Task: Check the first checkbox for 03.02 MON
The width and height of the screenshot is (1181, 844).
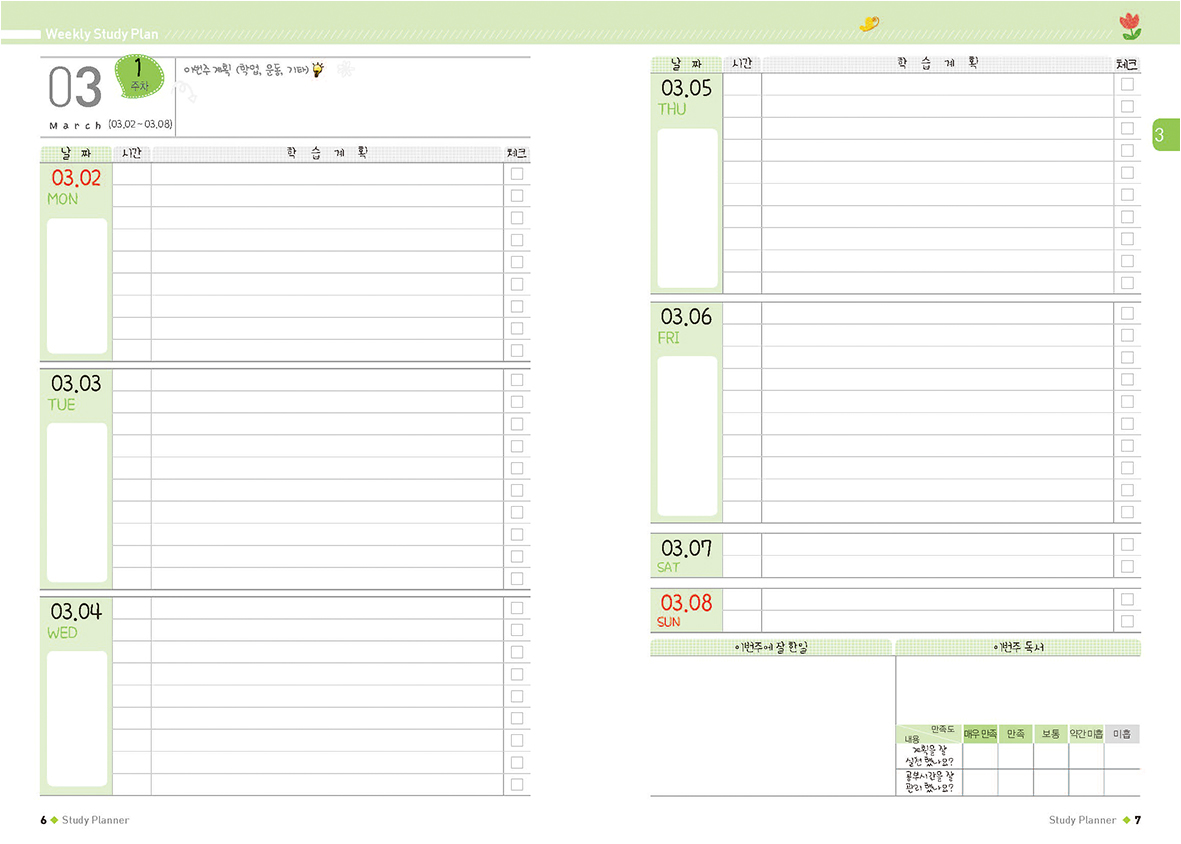Action: point(517,174)
